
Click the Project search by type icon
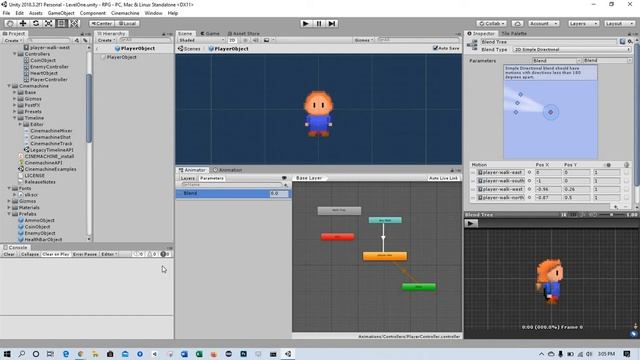pos(77,40)
